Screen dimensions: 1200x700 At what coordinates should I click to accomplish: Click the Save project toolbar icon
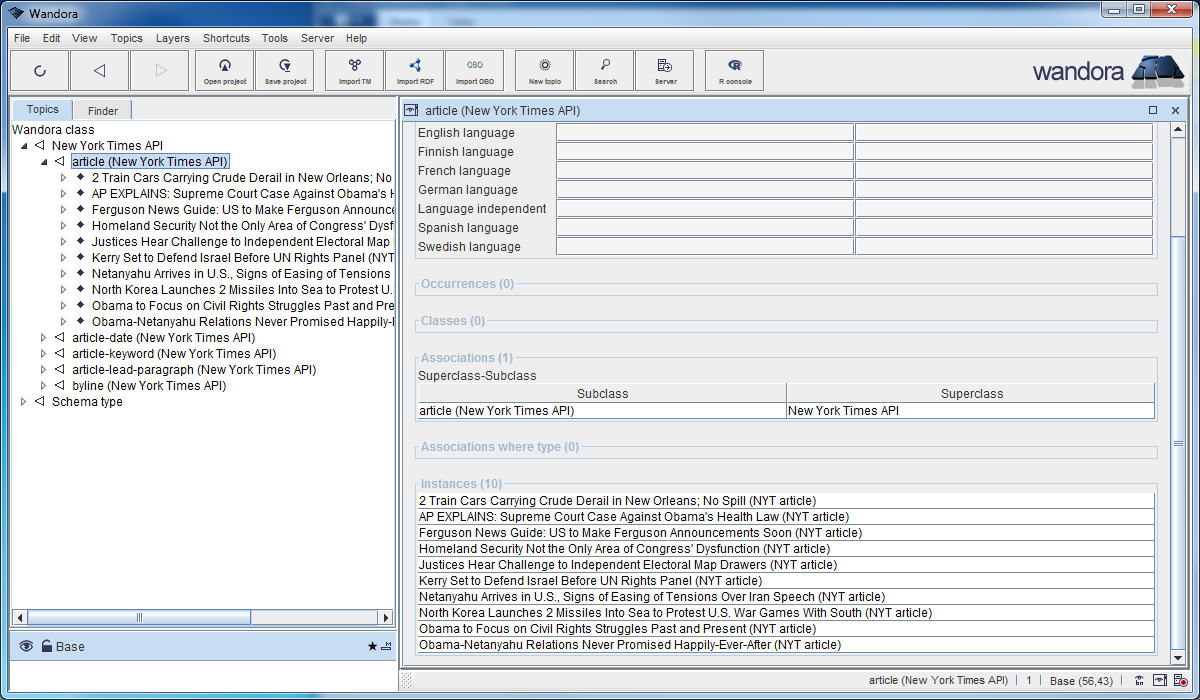tap(285, 70)
